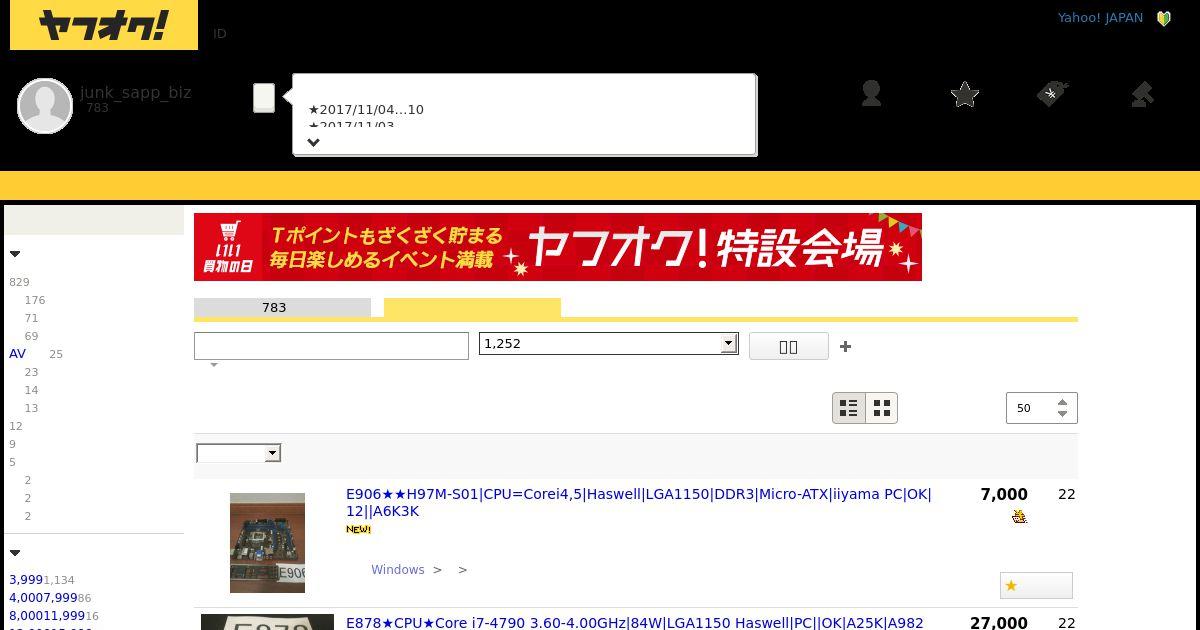Open thumbnail of E906 motherboard listing

point(267,543)
